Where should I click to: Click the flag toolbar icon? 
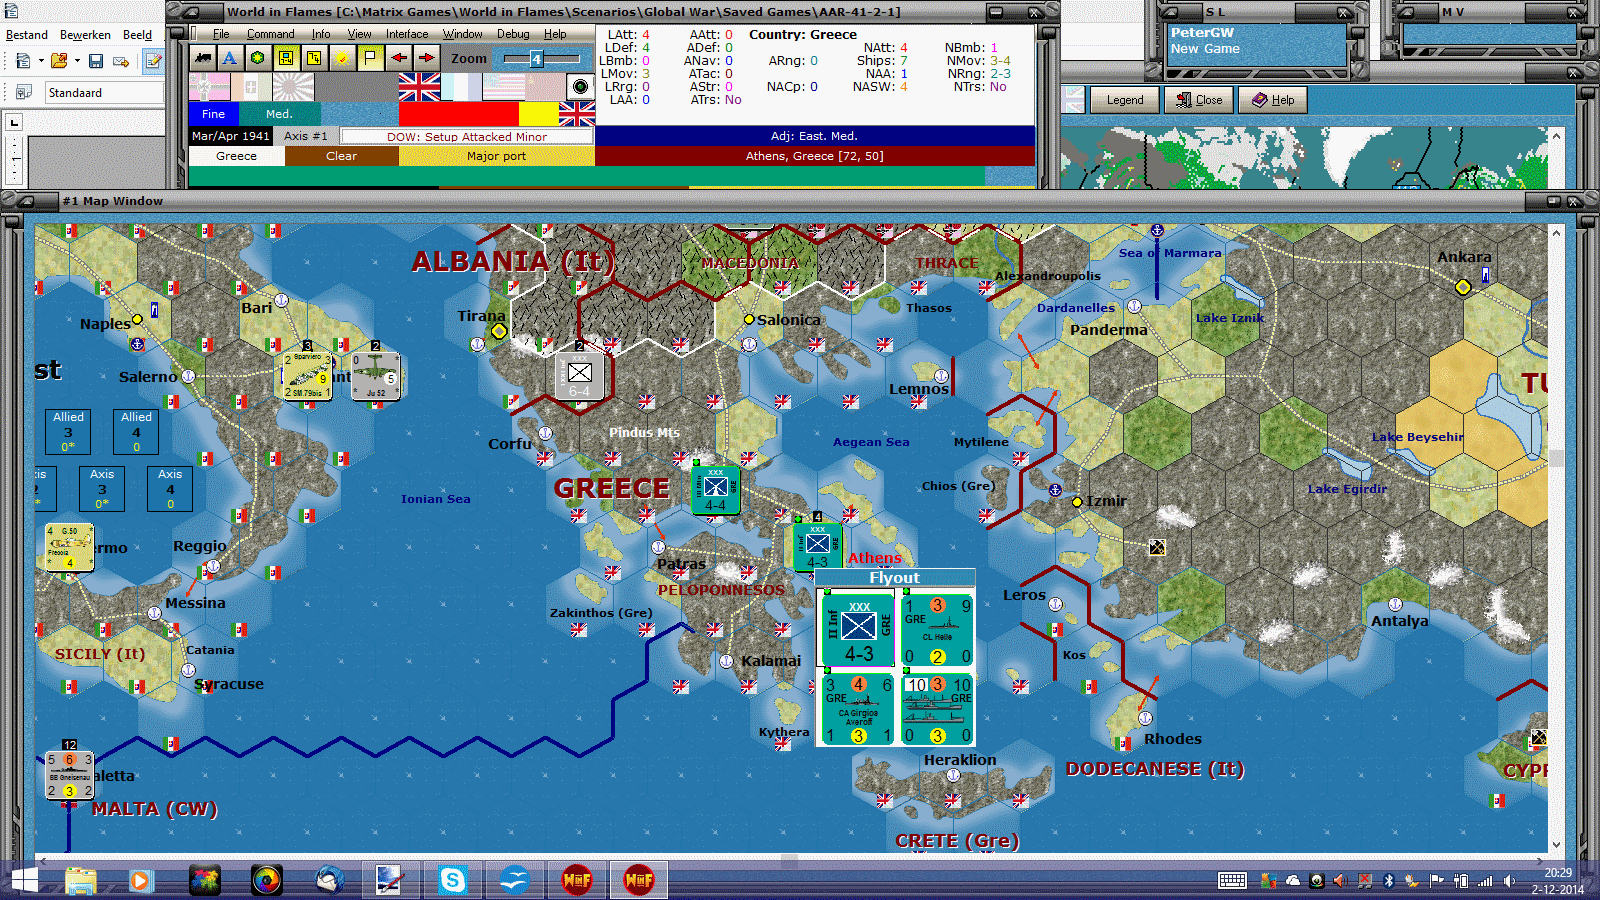pos(370,58)
